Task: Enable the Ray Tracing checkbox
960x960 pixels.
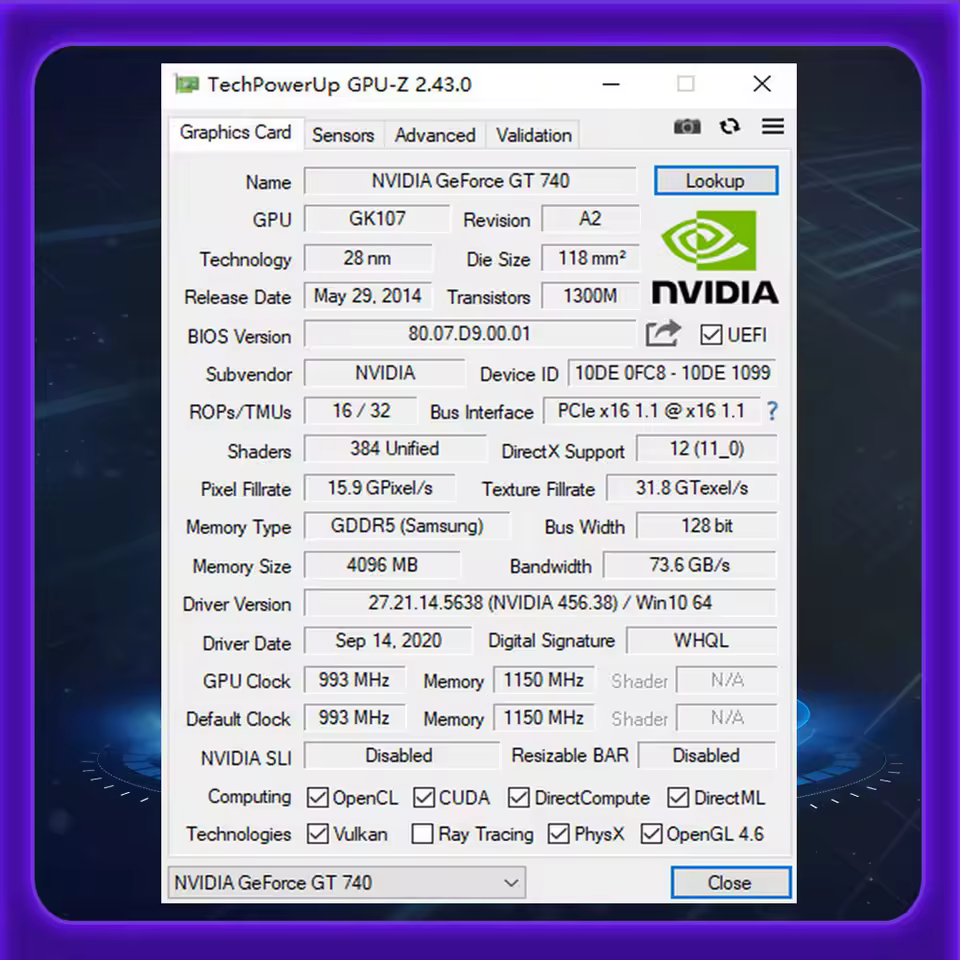Action: pyautogui.click(x=422, y=834)
